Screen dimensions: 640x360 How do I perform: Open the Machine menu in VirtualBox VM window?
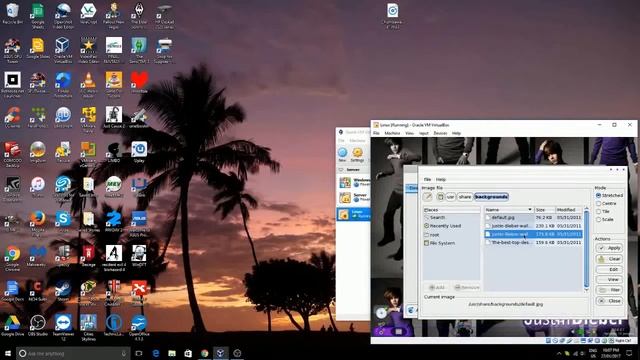click(392, 133)
